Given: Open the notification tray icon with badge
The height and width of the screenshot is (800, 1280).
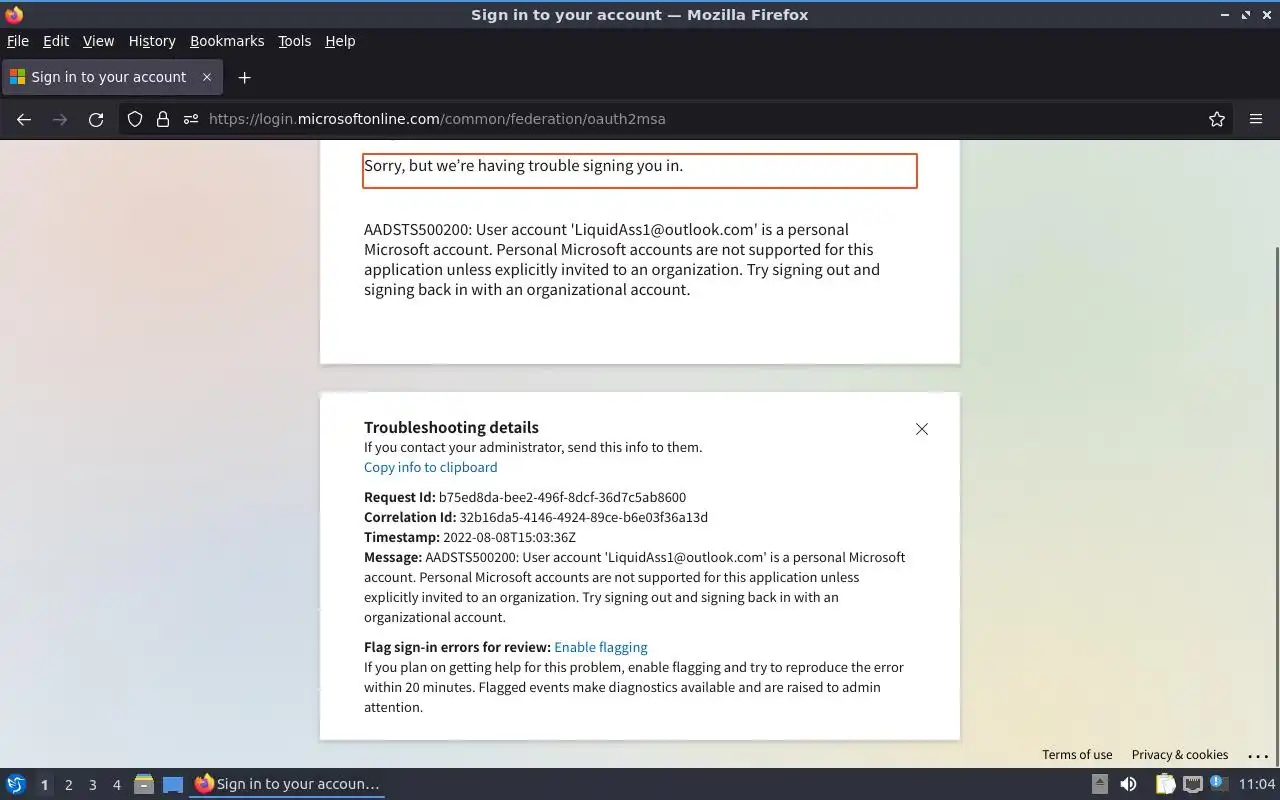Looking at the screenshot, I should 1218,783.
